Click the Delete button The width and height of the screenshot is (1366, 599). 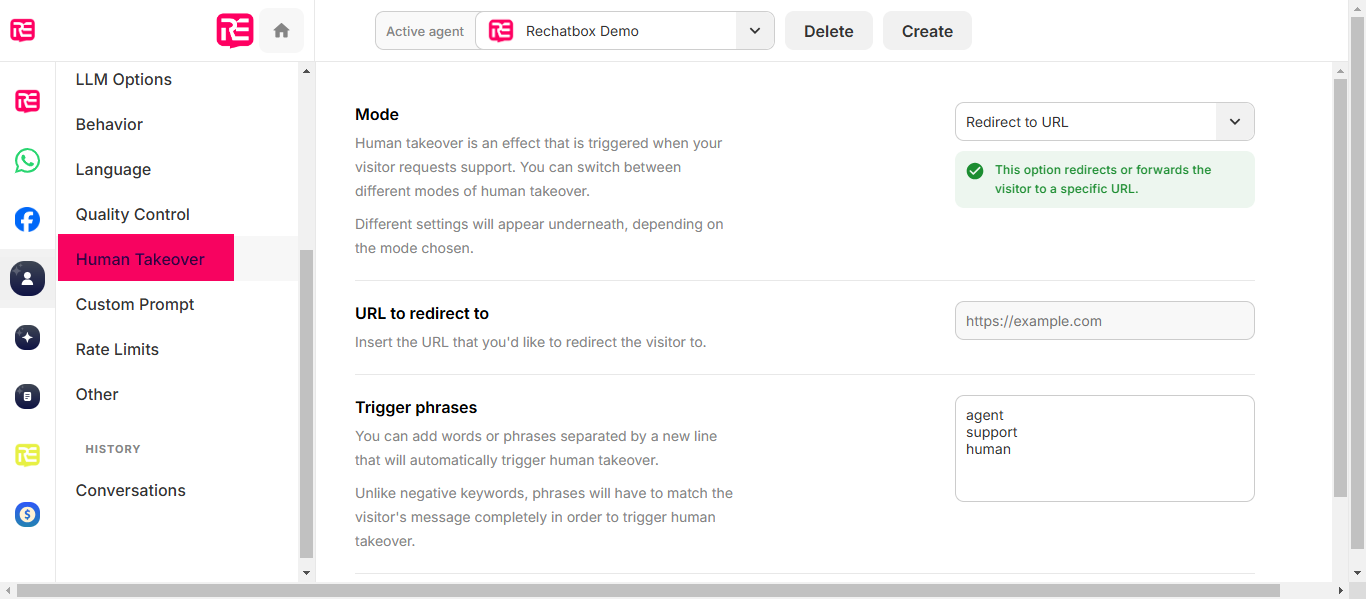pyautogui.click(x=829, y=31)
